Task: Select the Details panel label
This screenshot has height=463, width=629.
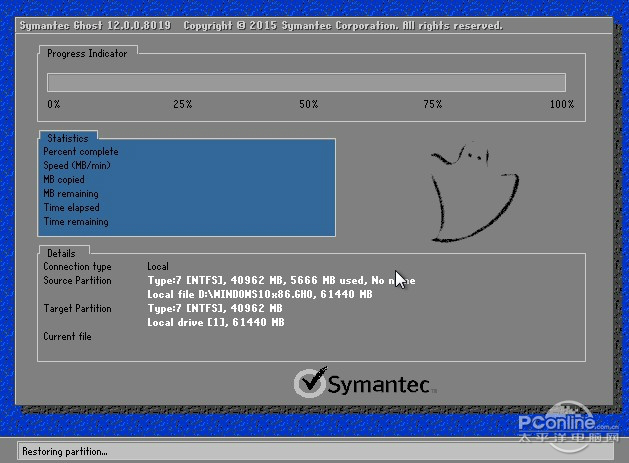Action: [x=61, y=253]
